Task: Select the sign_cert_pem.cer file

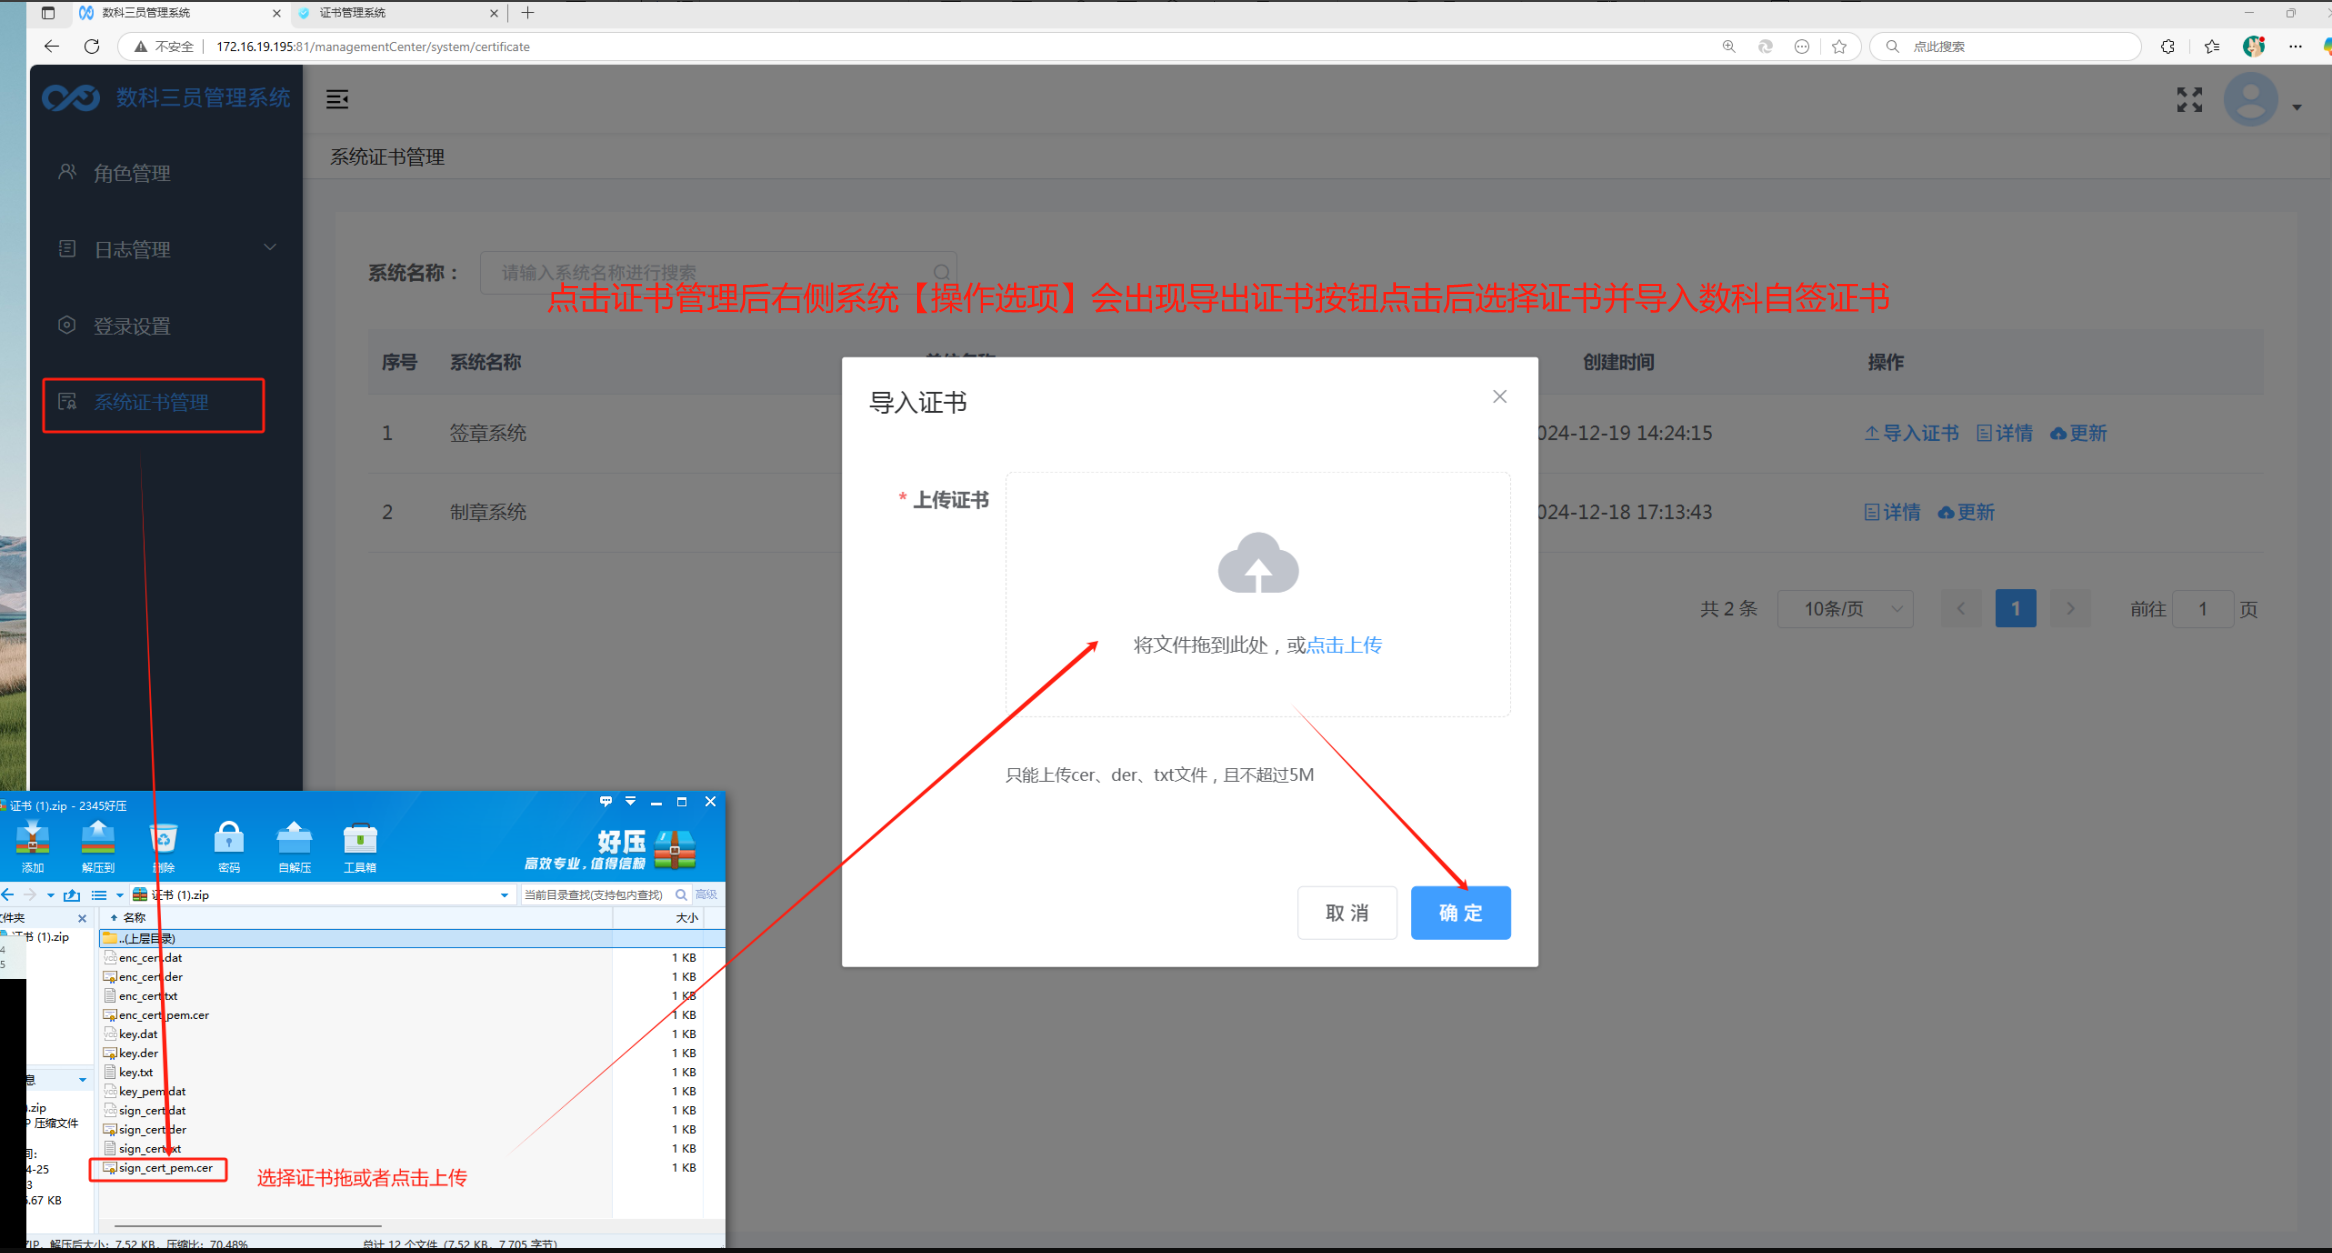Action: tap(165, 1168)
